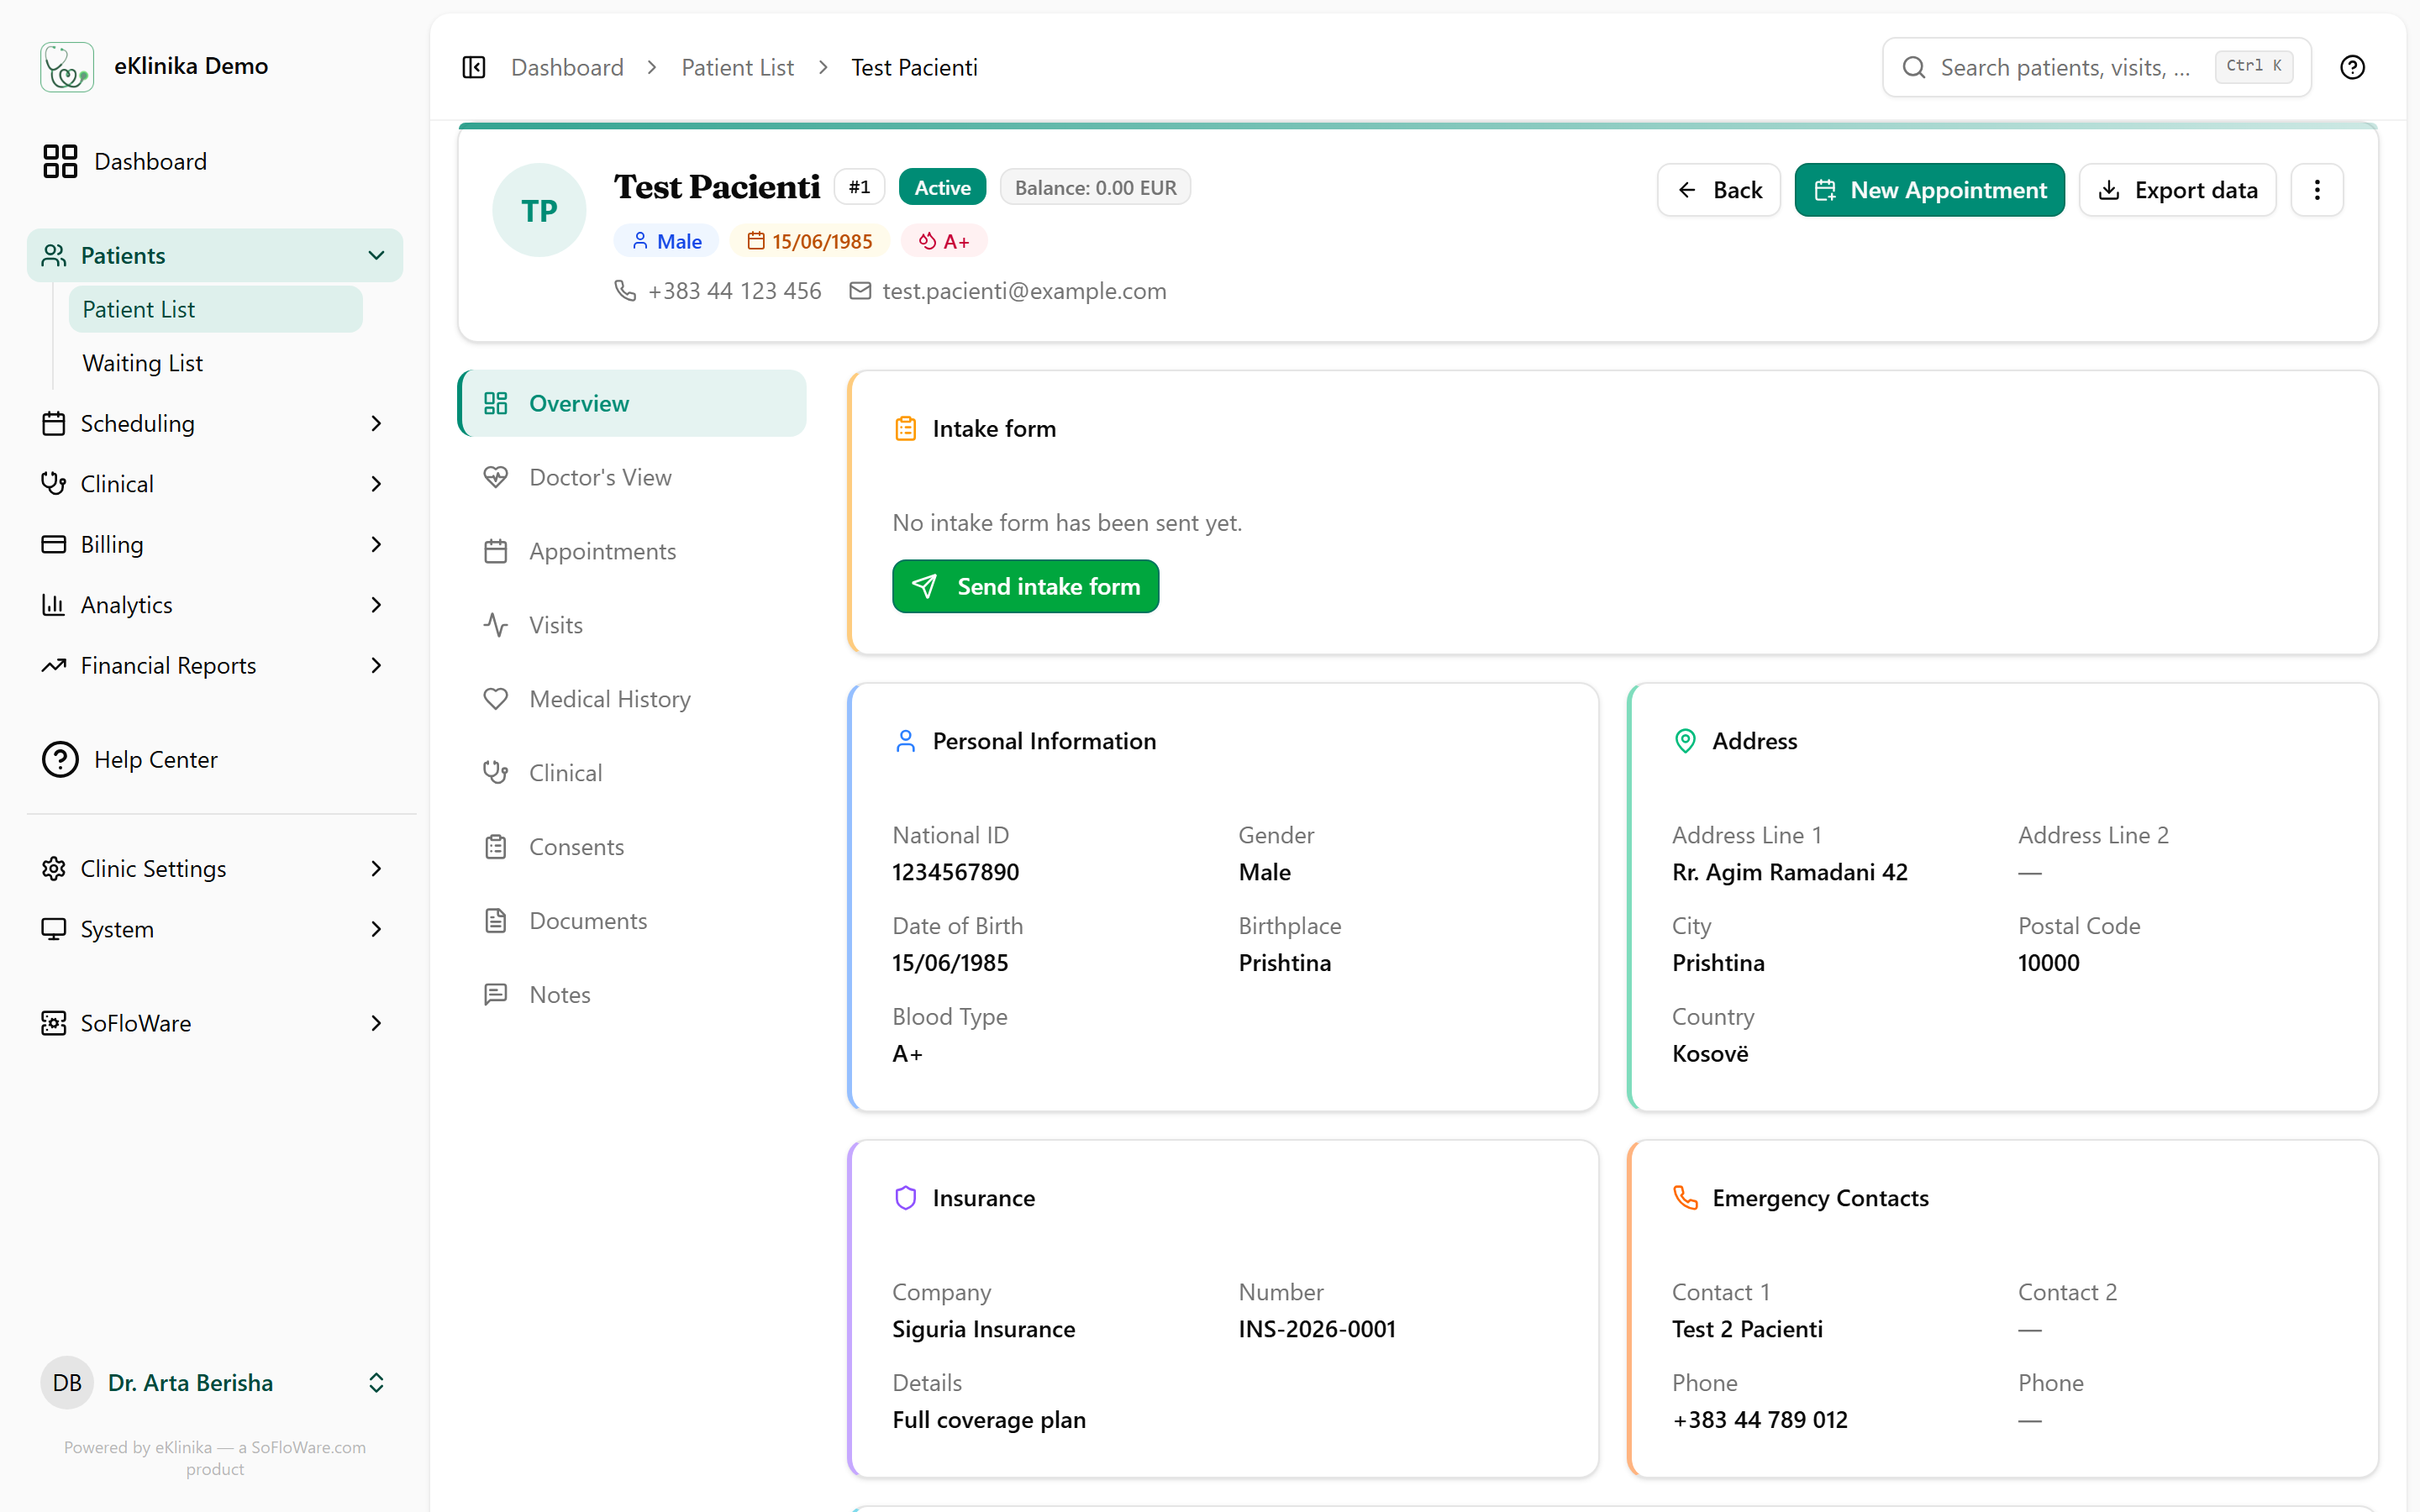2420x1512 pixels.
Task: Select Patient List in the sidebar
Action: tap(215, 309)
